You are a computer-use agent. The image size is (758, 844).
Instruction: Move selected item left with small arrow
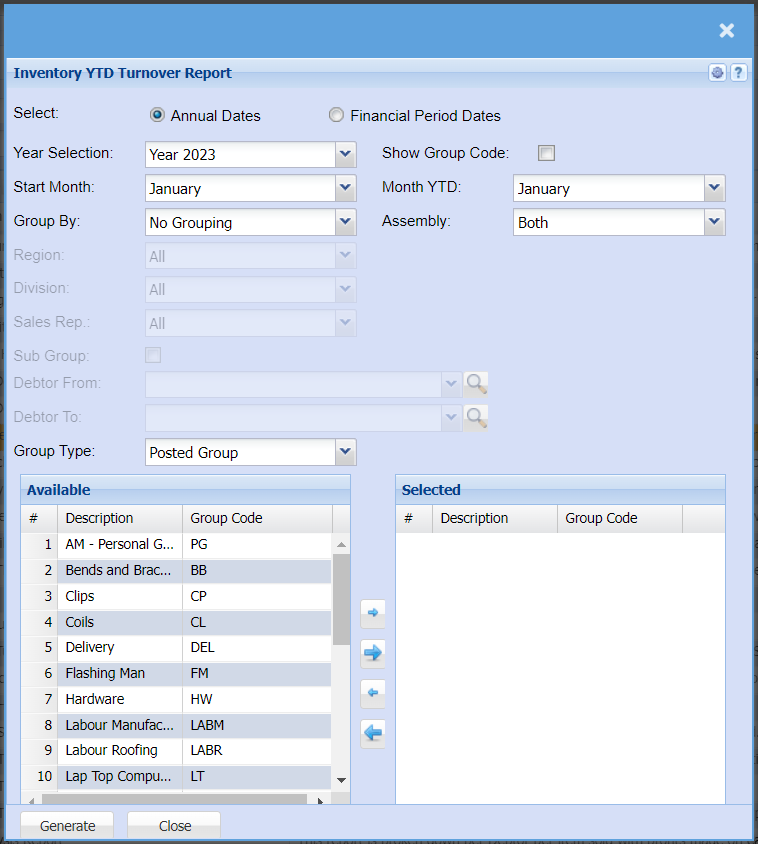[x=373, y=693]
